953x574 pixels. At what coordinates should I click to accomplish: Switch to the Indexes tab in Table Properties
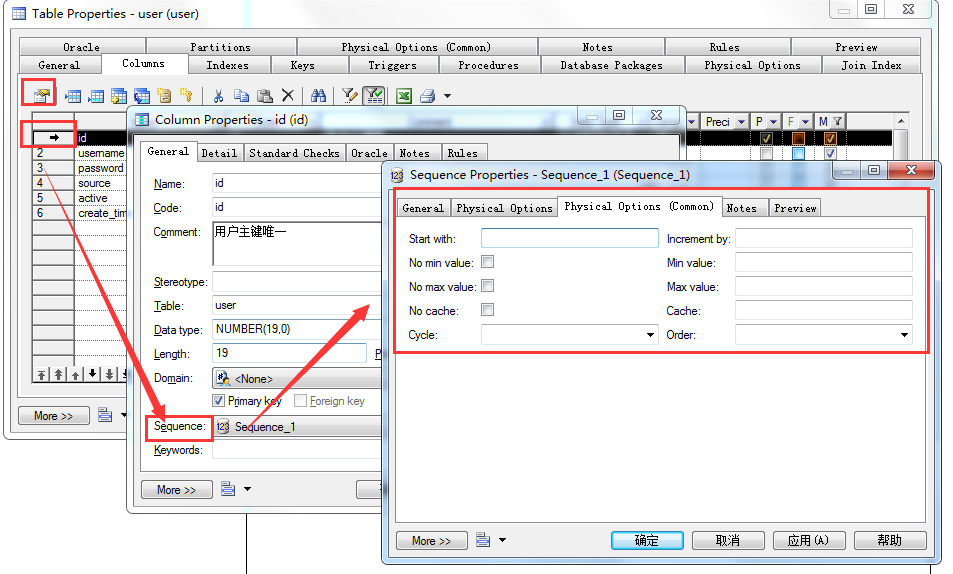(x=227, y=65)
